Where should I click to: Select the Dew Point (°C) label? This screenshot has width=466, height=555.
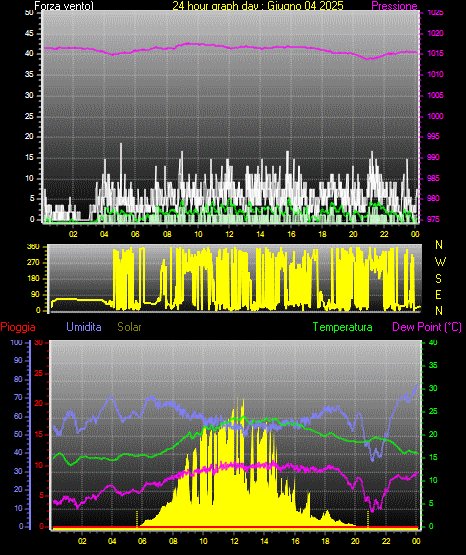tap(427, 327)
